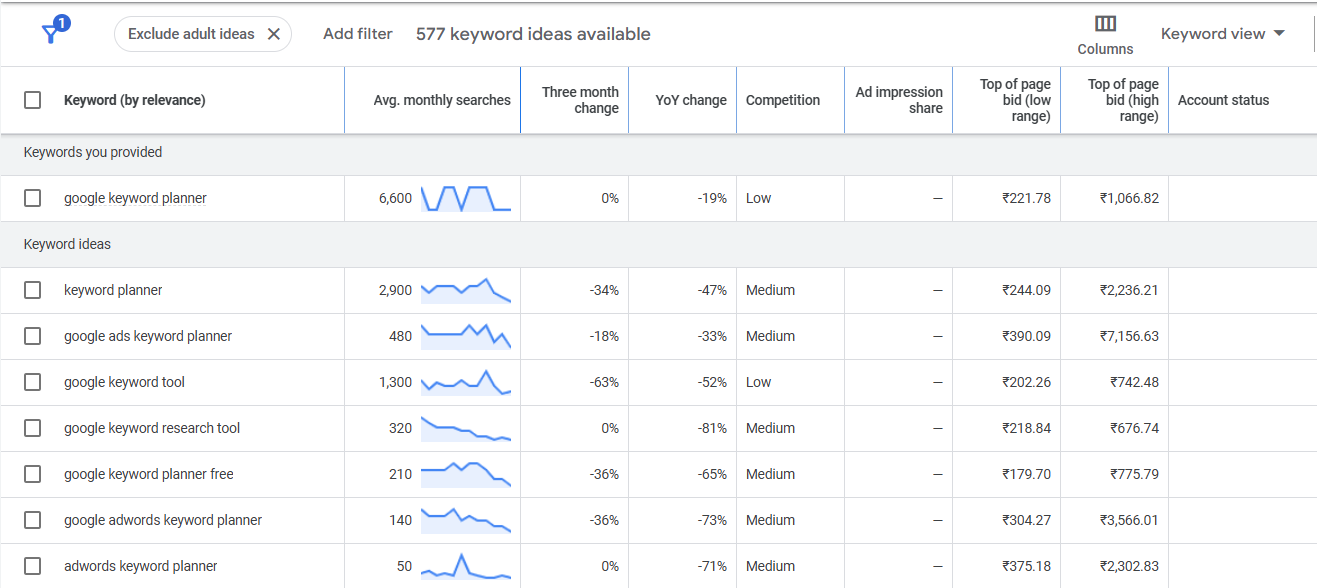The width and height of the screenshot is (1317, 588).
Task: Check google keyword planner free checkbox
Action: click(x=33, y=474)
